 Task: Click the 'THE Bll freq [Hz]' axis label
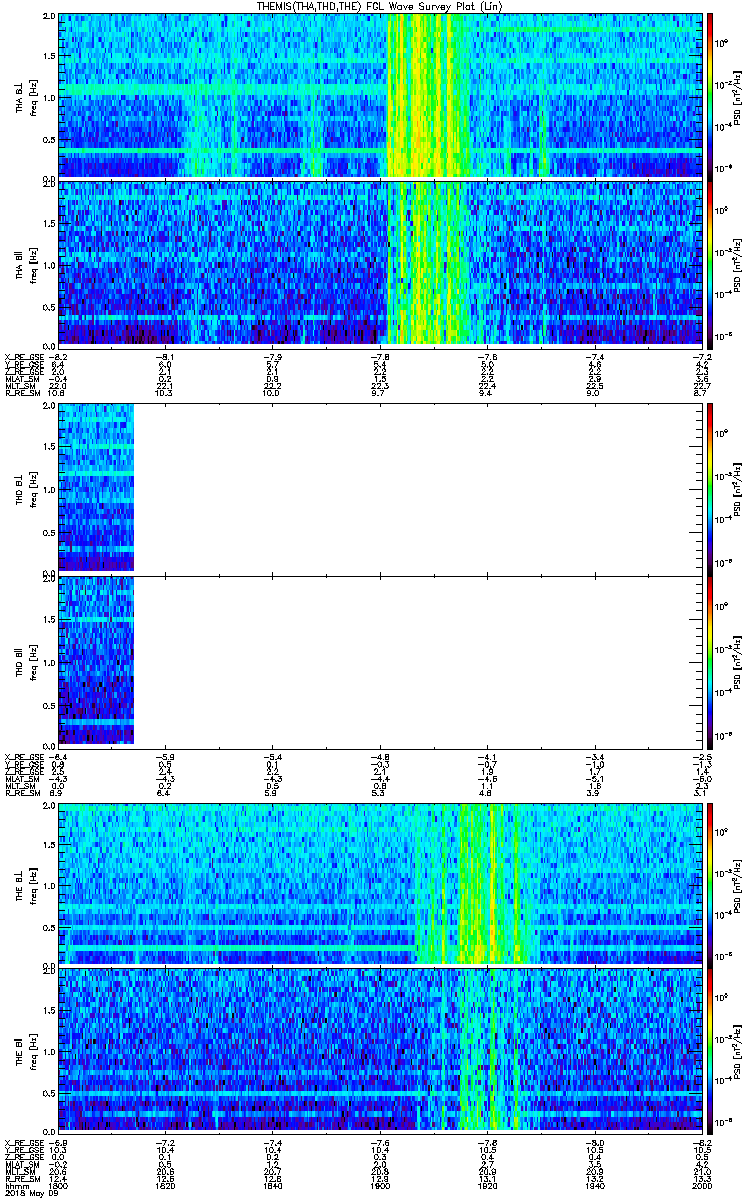[x=25, y=1049]
